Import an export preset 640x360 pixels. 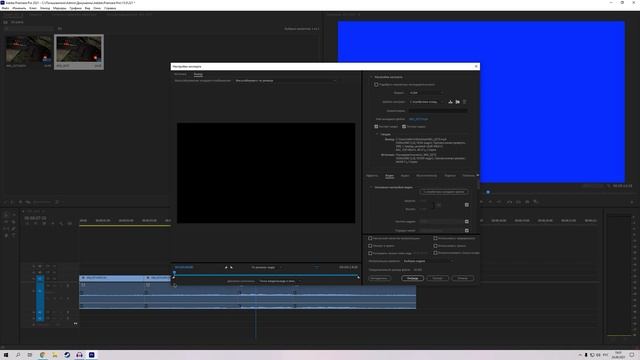pos(458,102)
